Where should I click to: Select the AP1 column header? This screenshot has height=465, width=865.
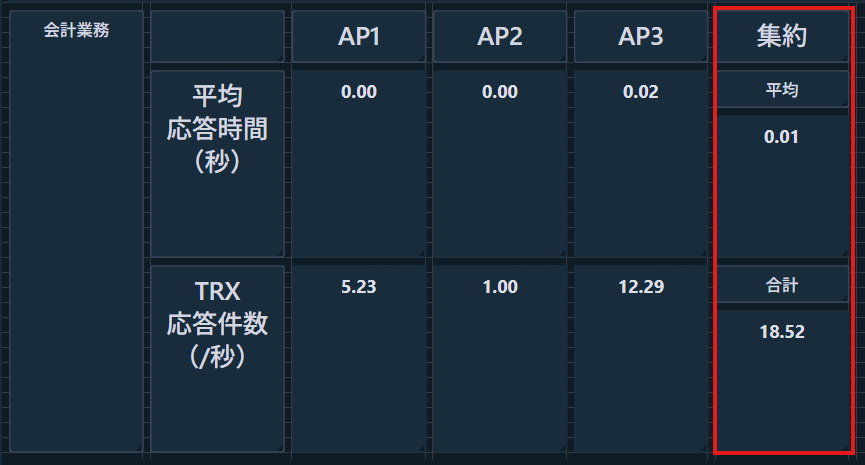click(x=358, y=37)
